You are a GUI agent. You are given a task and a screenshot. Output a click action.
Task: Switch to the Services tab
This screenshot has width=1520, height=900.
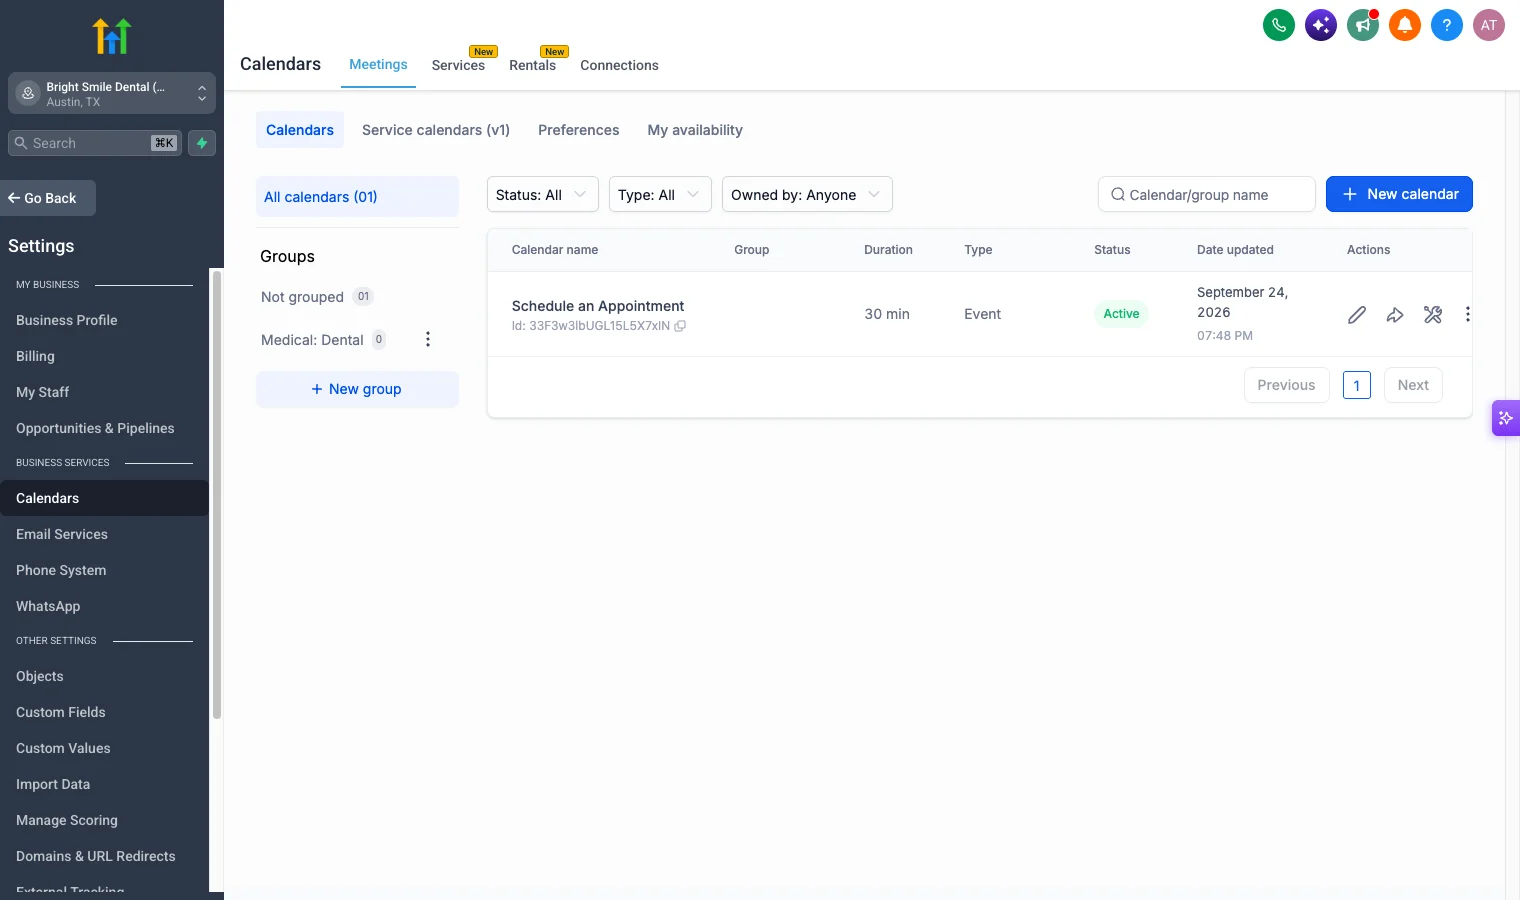point(458,65)
